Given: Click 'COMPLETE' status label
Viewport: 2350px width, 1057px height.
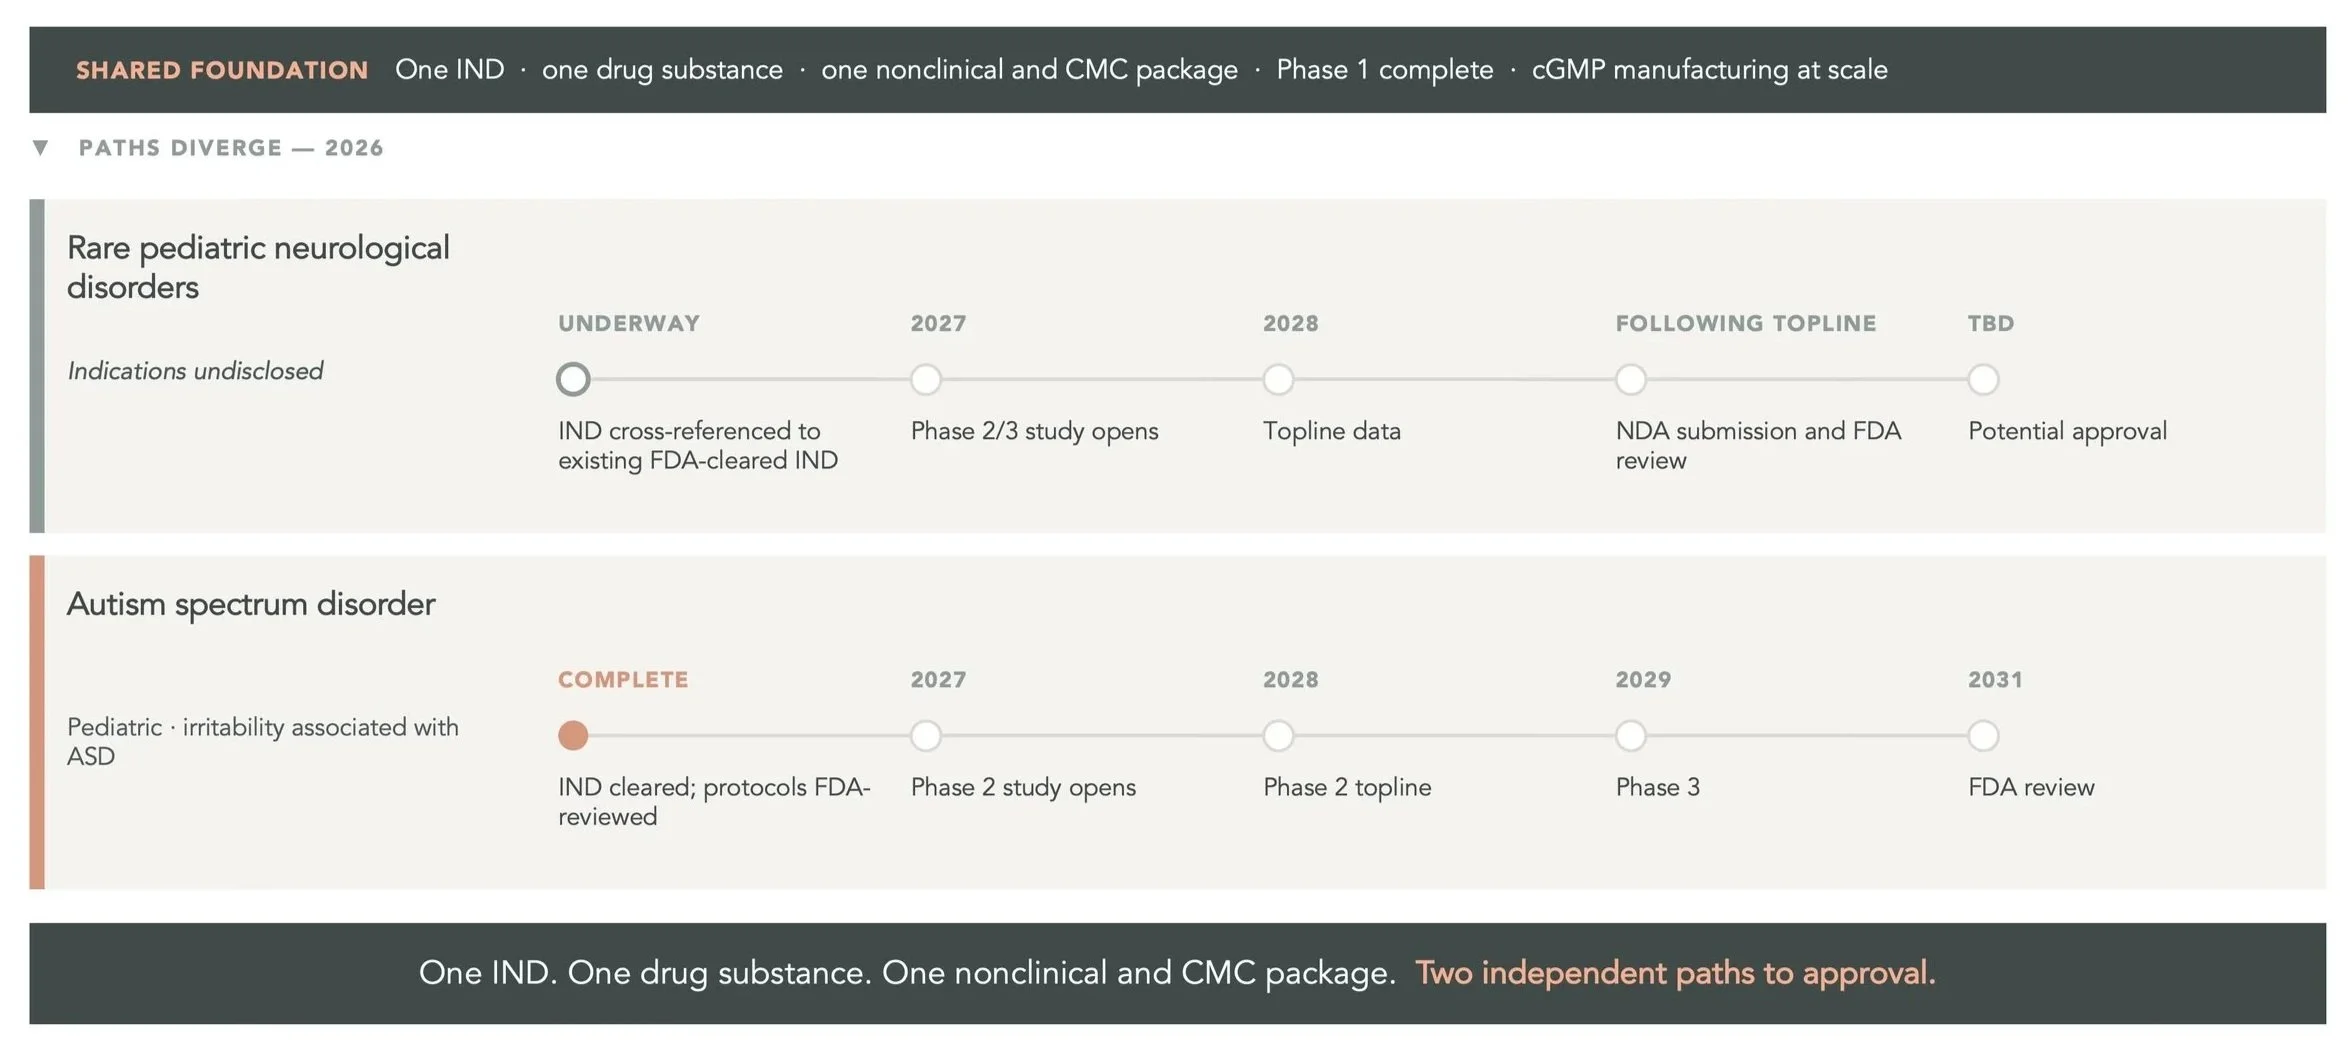Looking at the screenshot, I should [x=623, y=679].
